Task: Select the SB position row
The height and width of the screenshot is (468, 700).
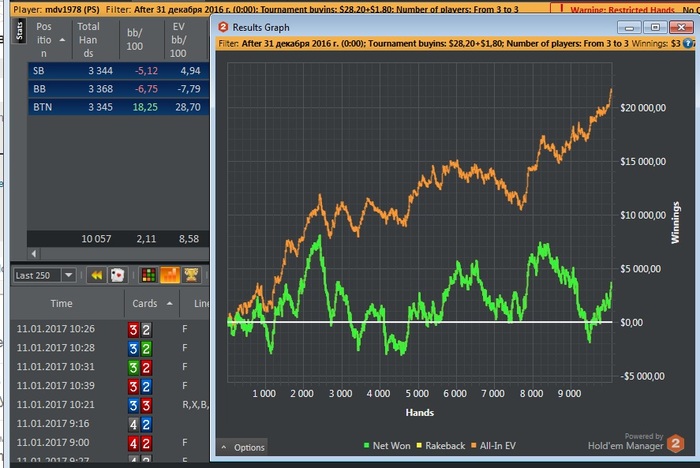Action: pos(118,71)
